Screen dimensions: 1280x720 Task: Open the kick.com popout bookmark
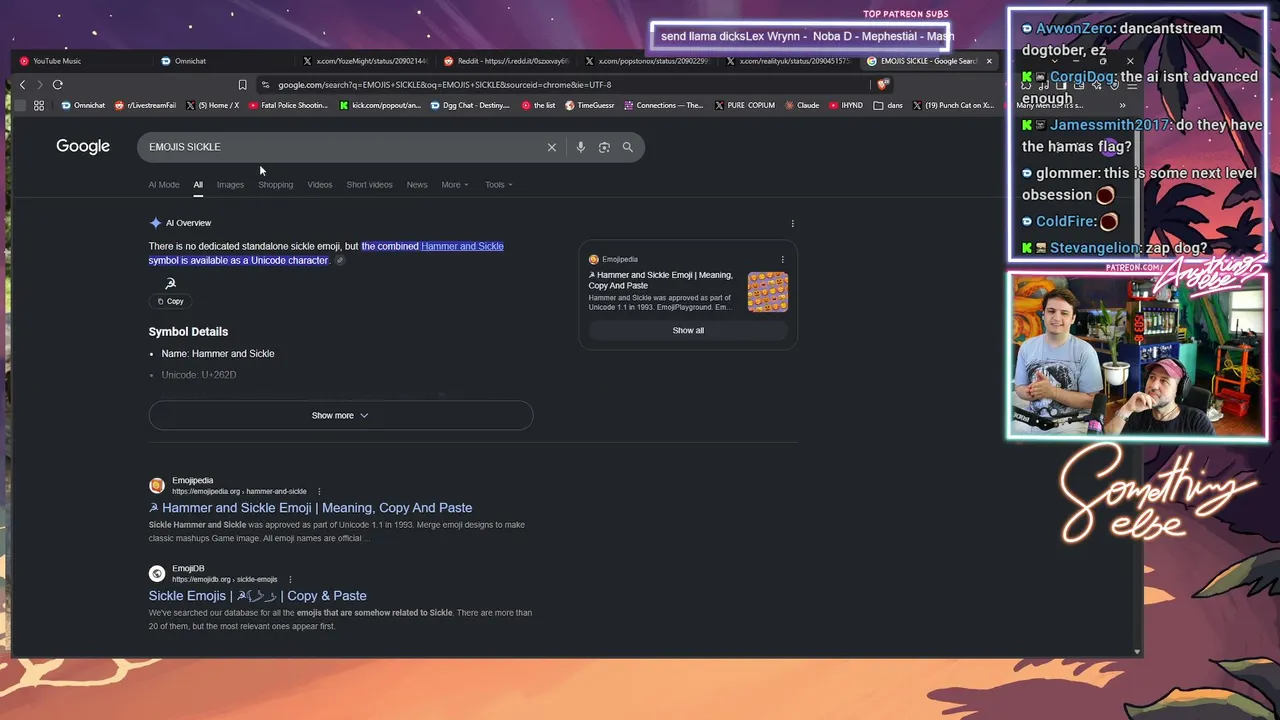pos(380,105)
